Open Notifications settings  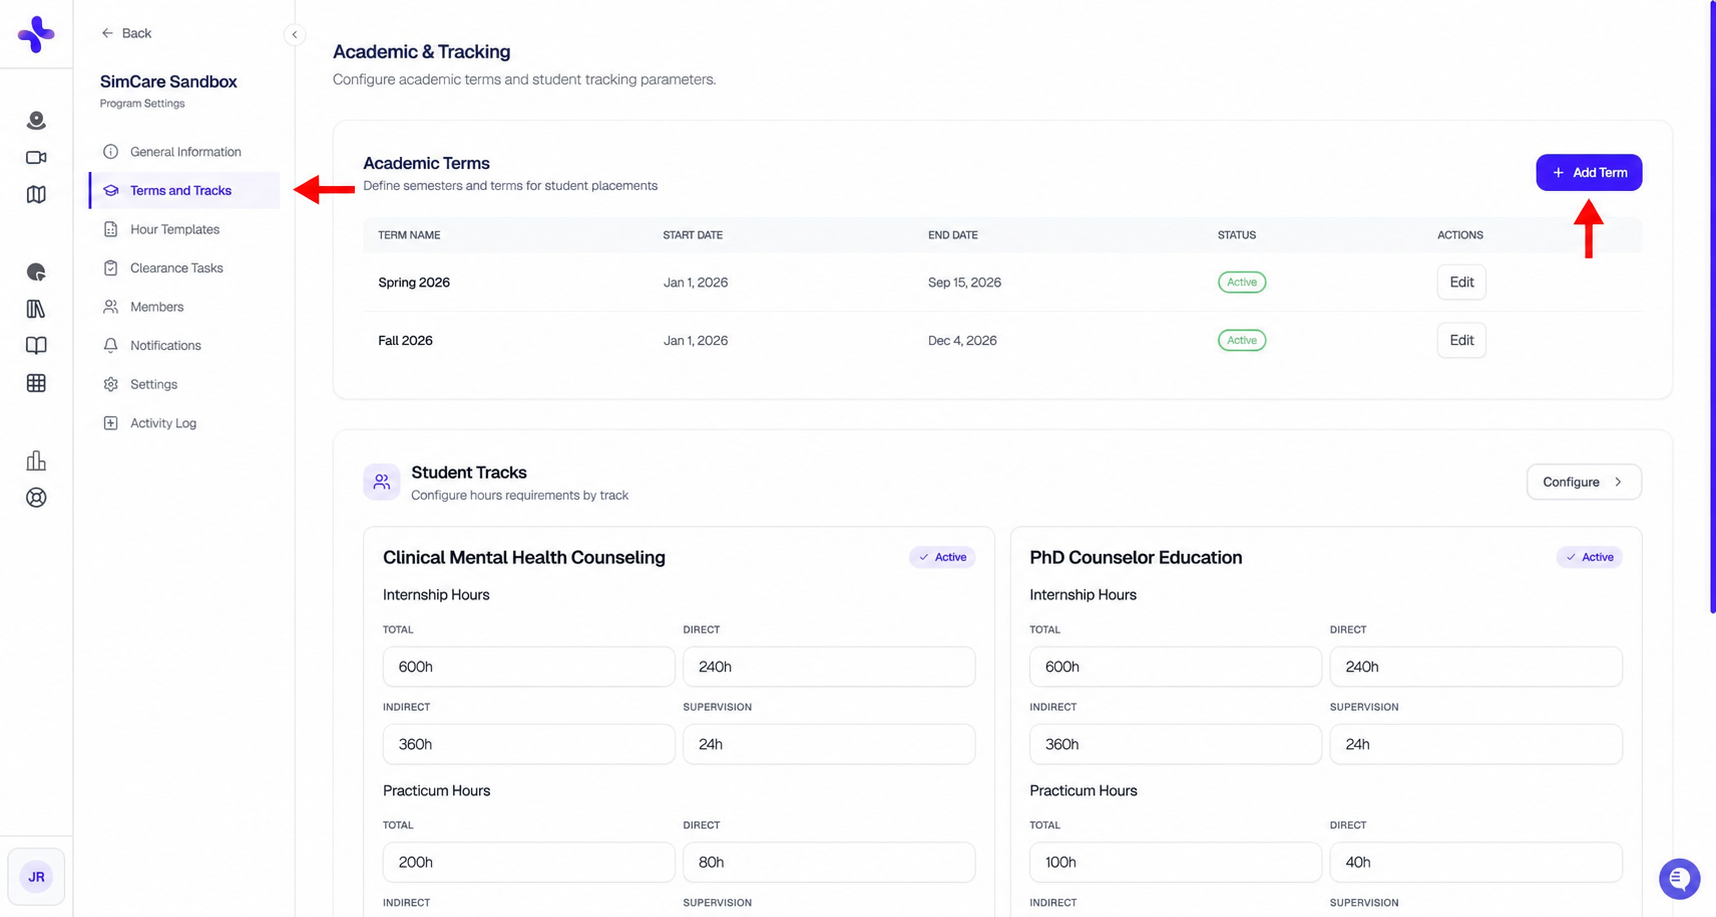pos(184,345)
